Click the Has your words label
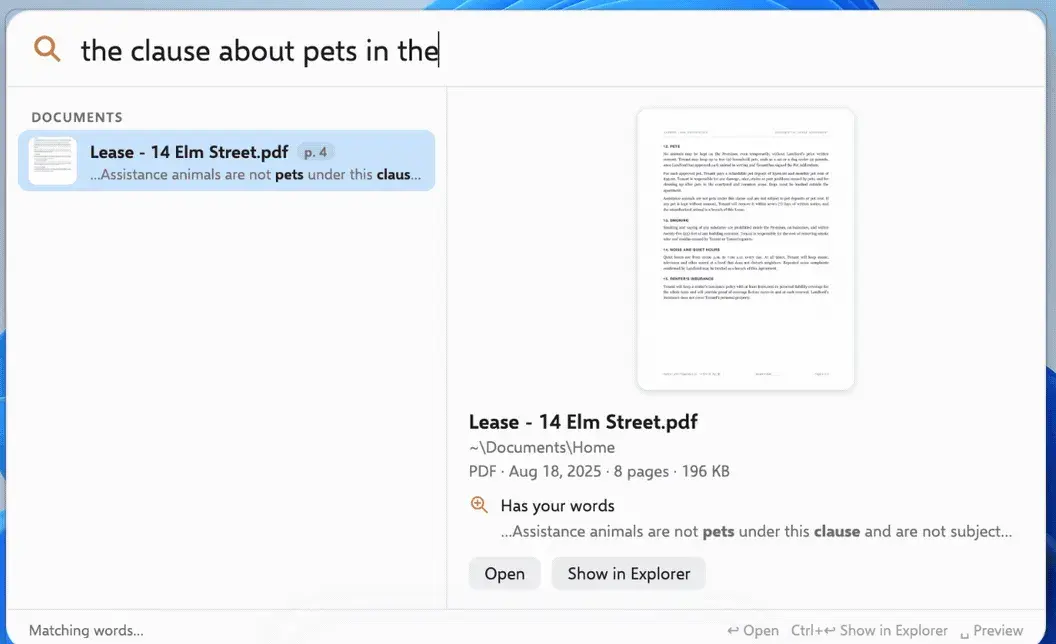This screenshot has width=1056, height=644. click(x=558, y=506)
